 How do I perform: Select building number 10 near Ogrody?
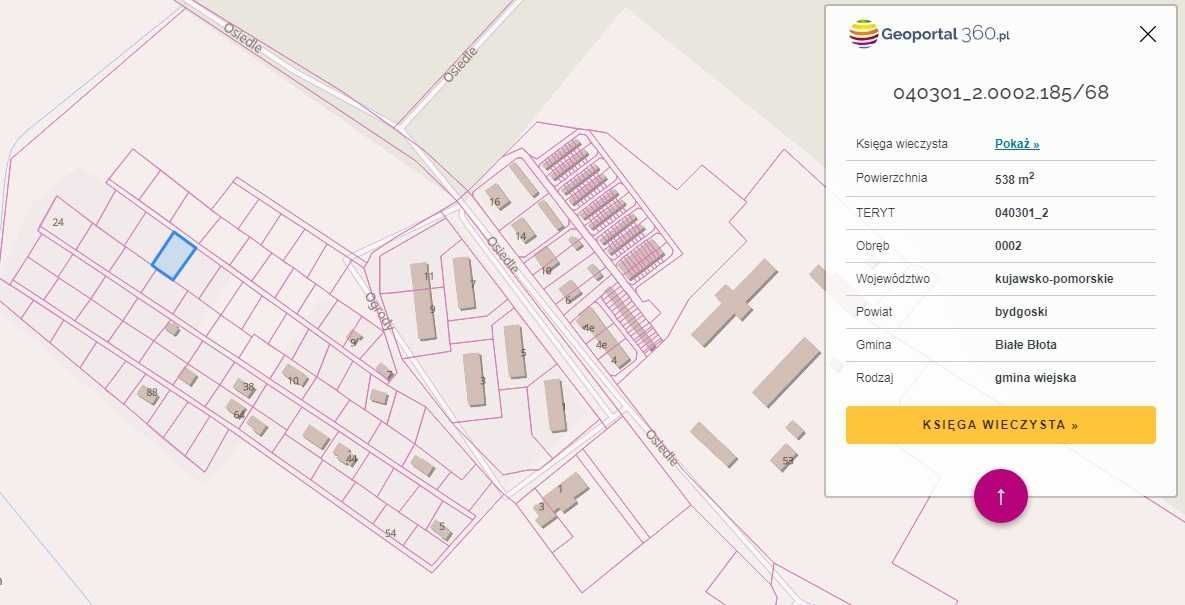click(x=295, y=377)
